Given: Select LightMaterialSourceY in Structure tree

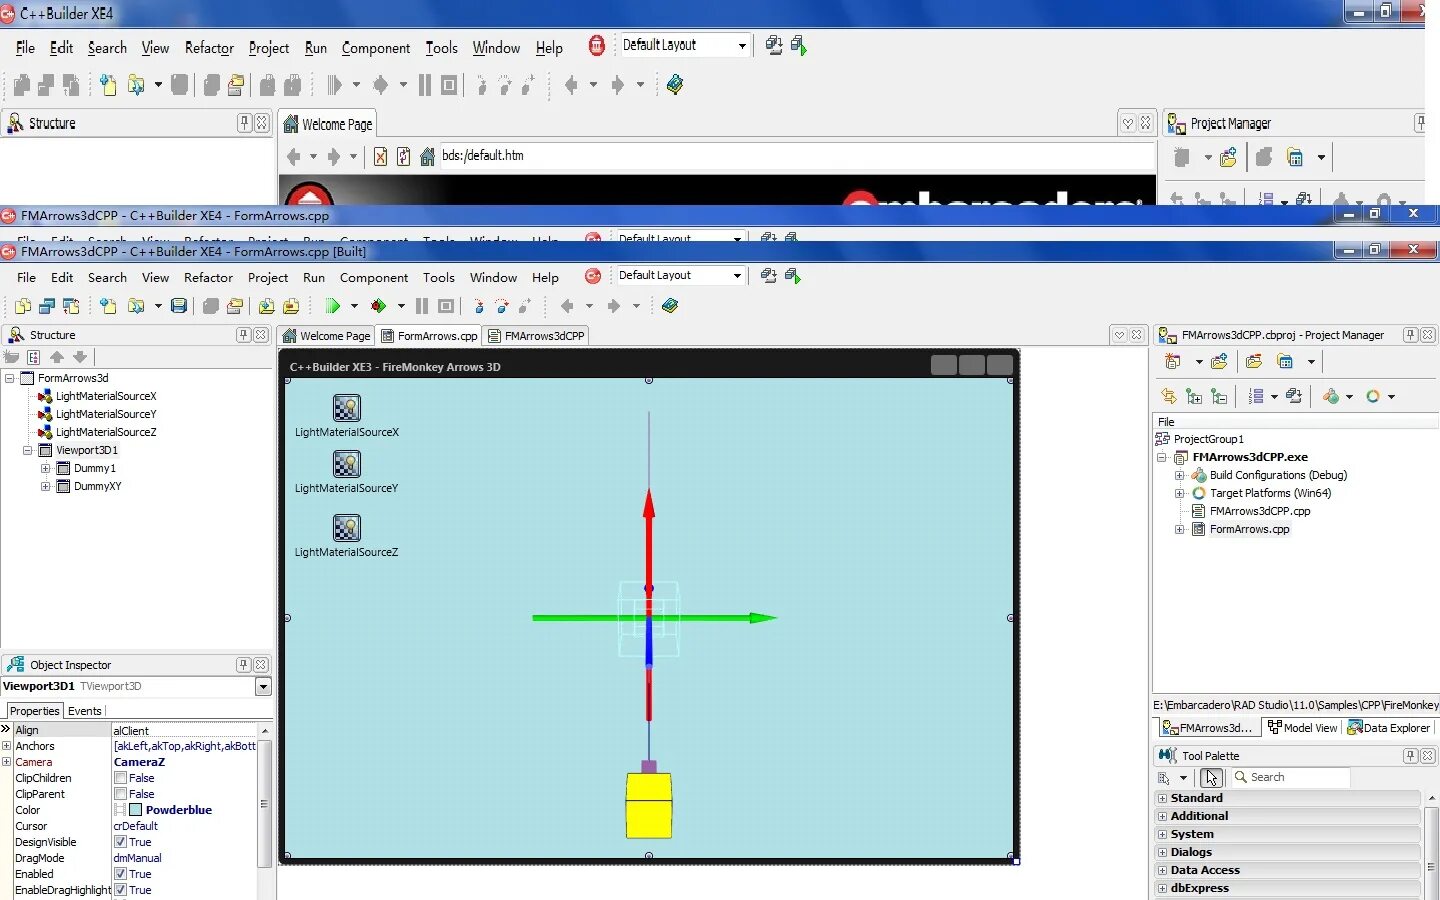Looking at the screenshot, I should [106, 414].
